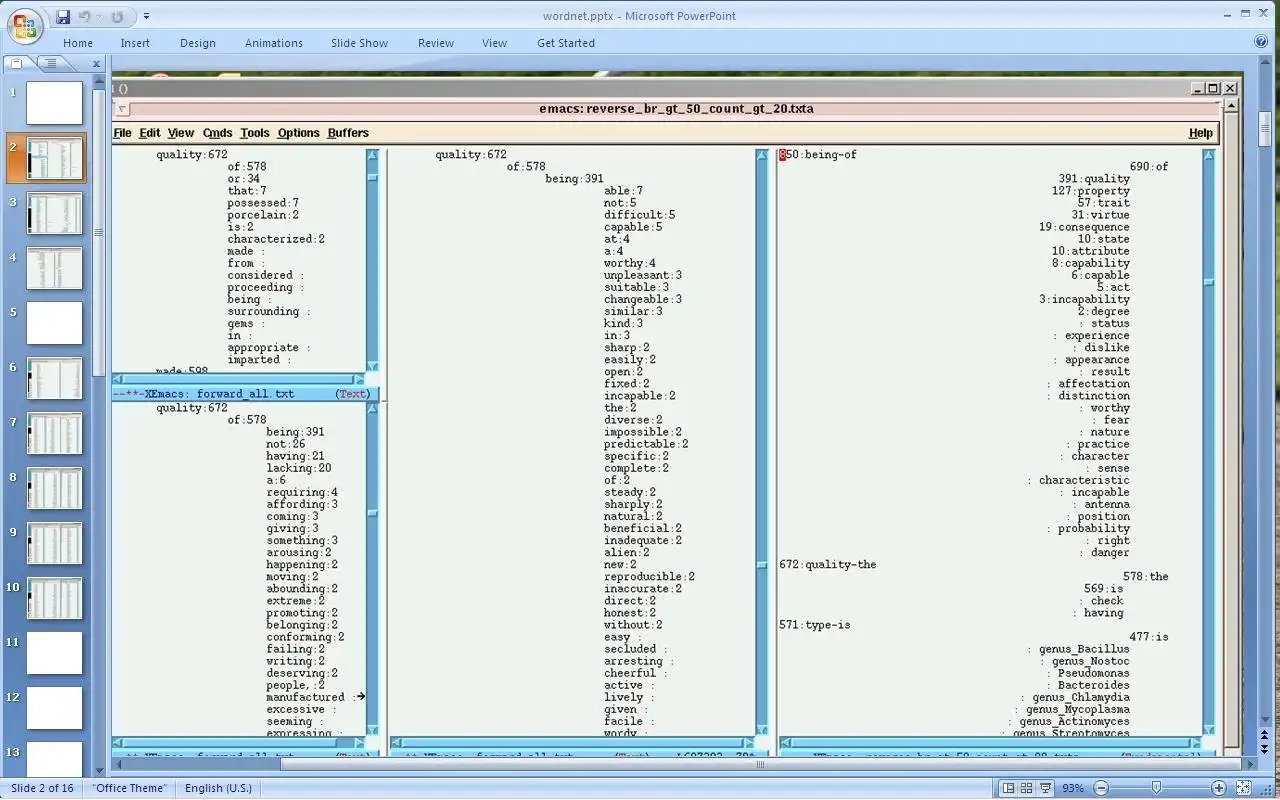Click the emacs title "reverse_br_gt_50_count_gt_20.txta"

coord(700,109)
